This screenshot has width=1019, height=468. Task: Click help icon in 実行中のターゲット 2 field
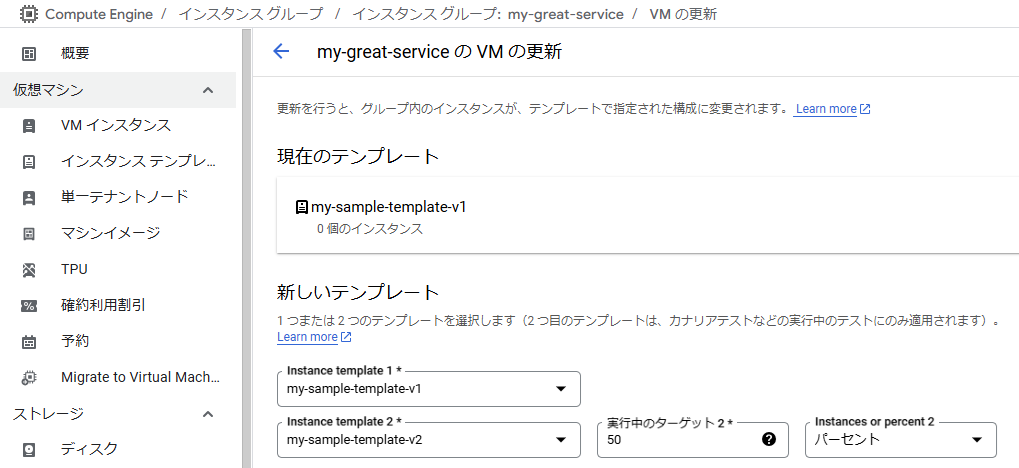click(x=769, y=439)
